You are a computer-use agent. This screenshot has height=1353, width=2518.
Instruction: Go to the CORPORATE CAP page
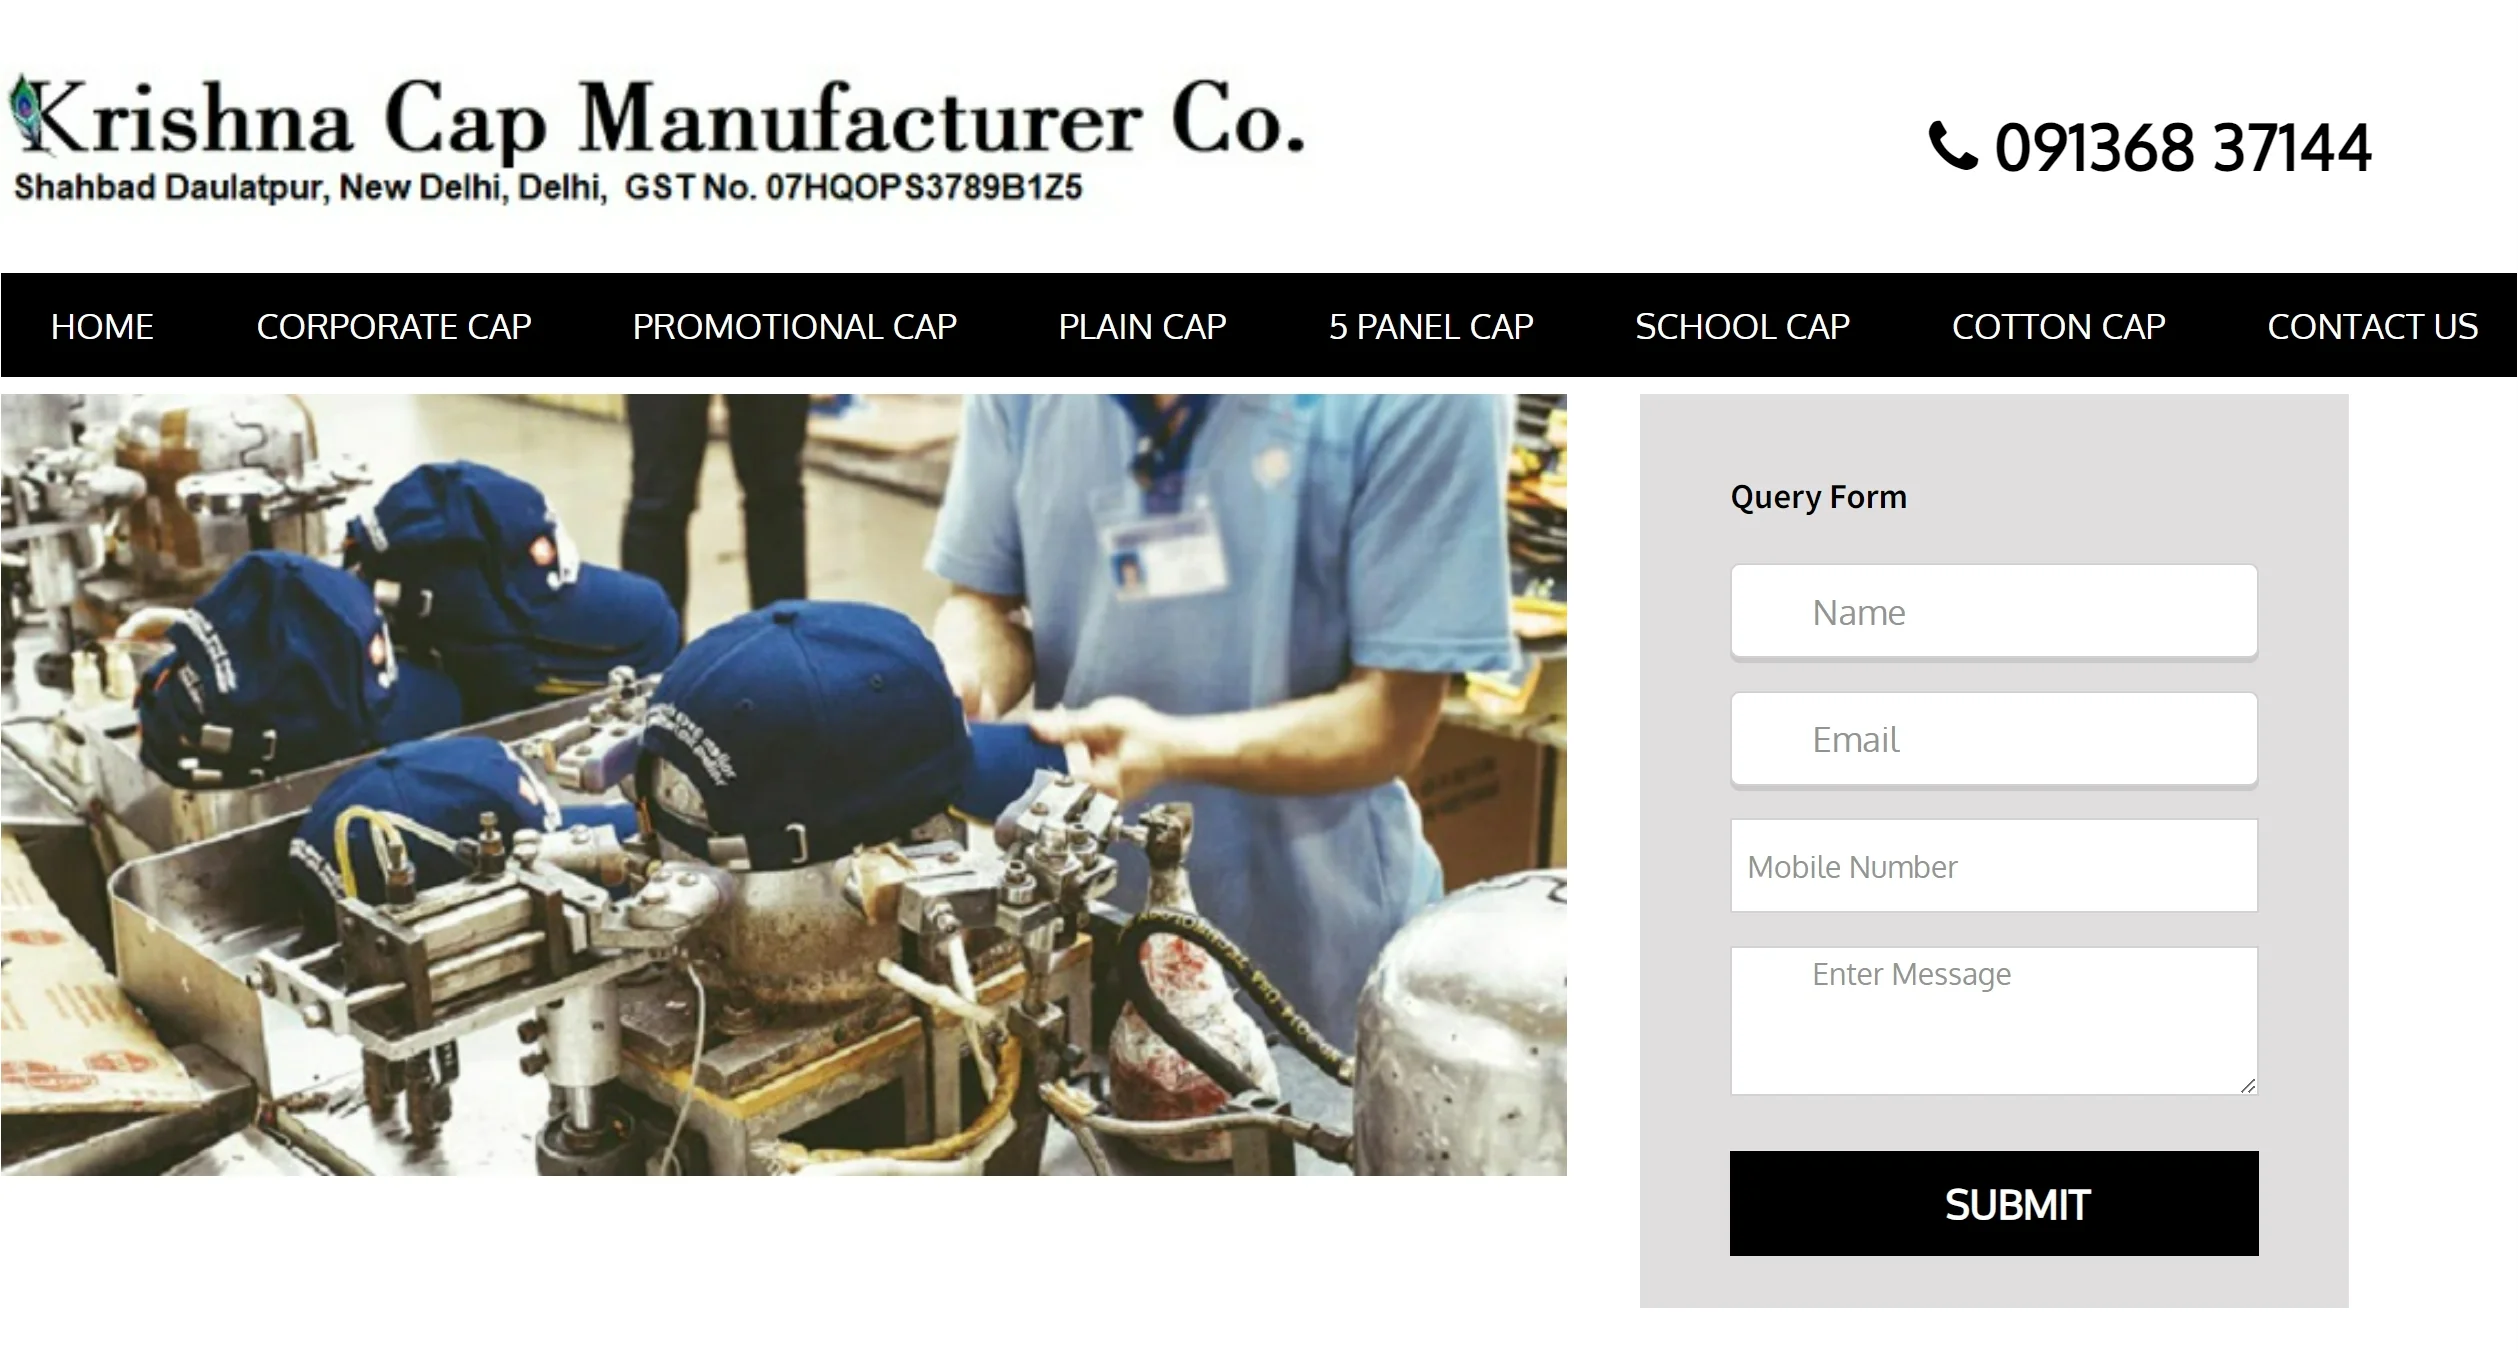click(393, 326)
